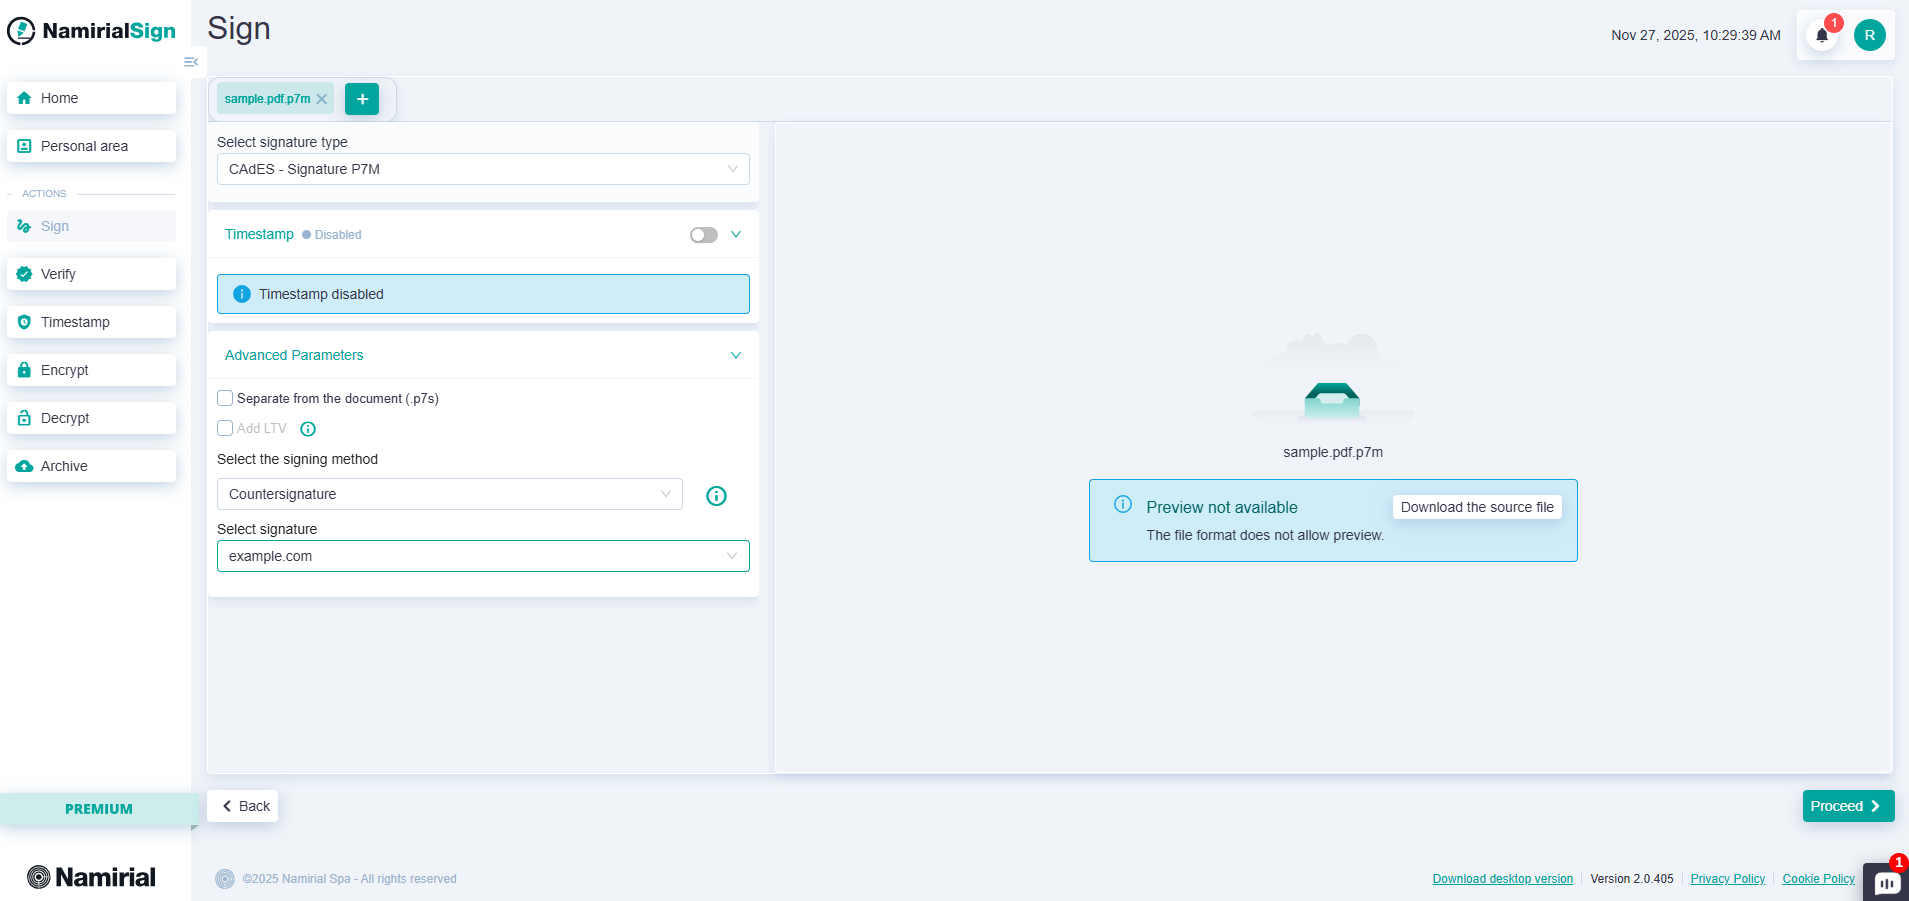This screenshot has width=1909, height=901.
Task: Check Separate from the document (.p7s)
Action: pyautogui.click(x=225, y=398)
